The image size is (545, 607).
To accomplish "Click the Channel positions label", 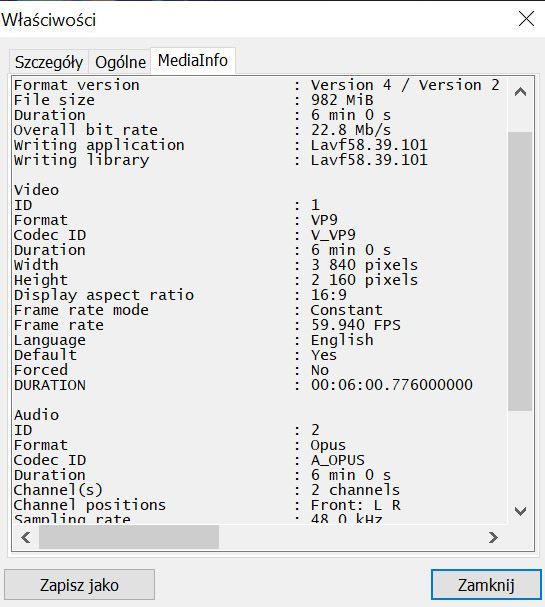I will (90, 505).
